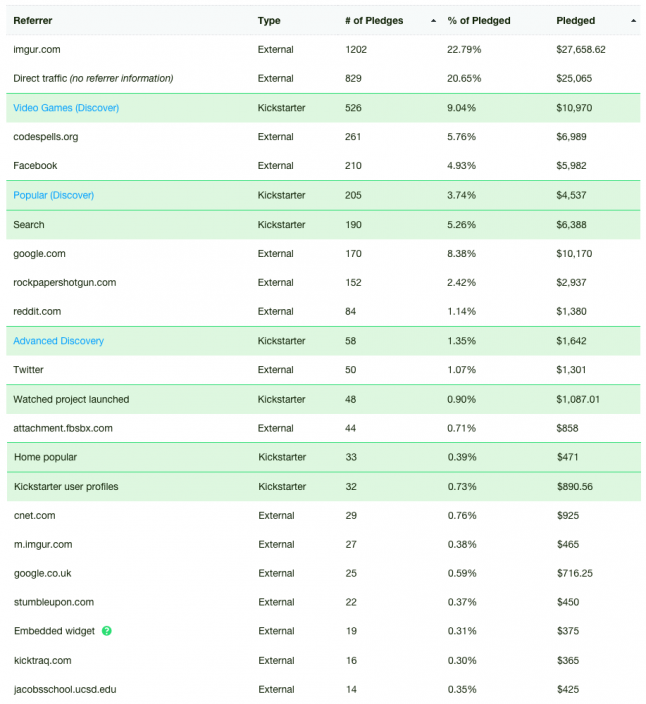Click the $27,658.62 pledged amount
The image size is (646, 704).
click(580, 49)
